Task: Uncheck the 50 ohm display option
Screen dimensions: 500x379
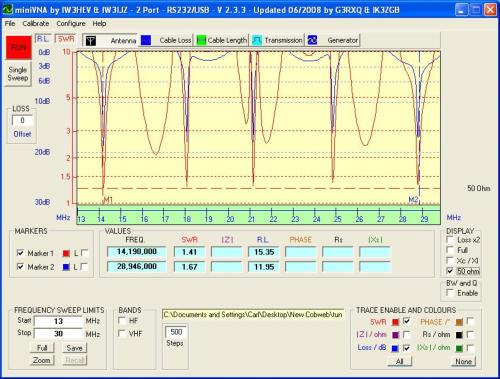Action: (x=450, y=271)
